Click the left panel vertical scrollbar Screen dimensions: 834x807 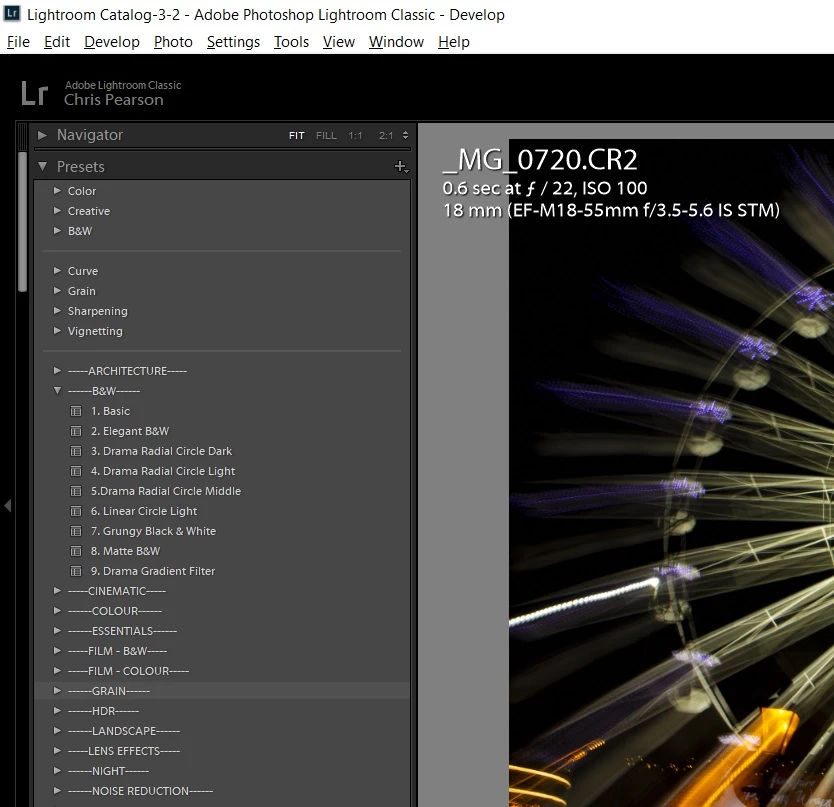coord(22,221)
